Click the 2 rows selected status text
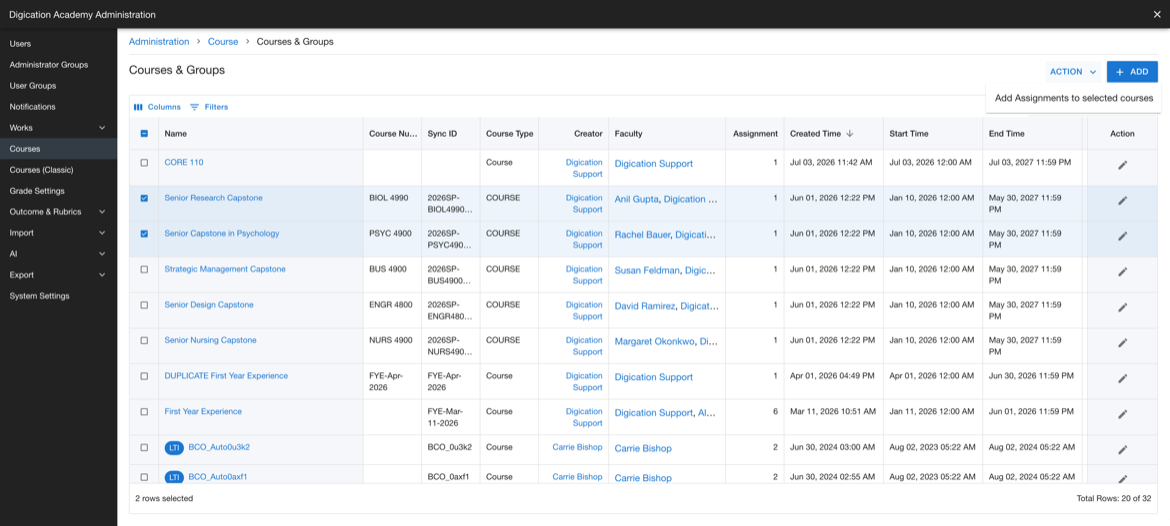1170x526 pixels. point(164,498)
